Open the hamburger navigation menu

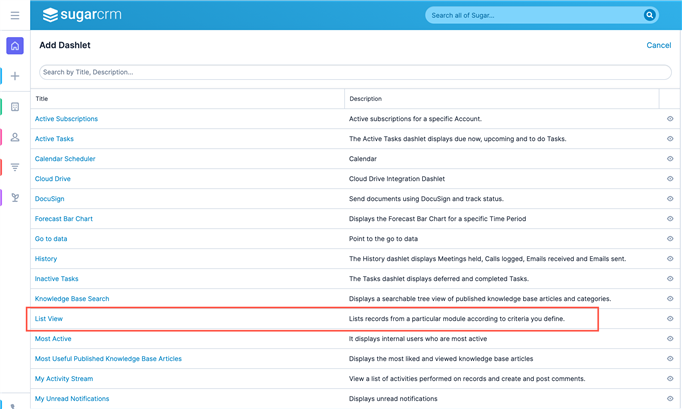(x=15, y=15)
